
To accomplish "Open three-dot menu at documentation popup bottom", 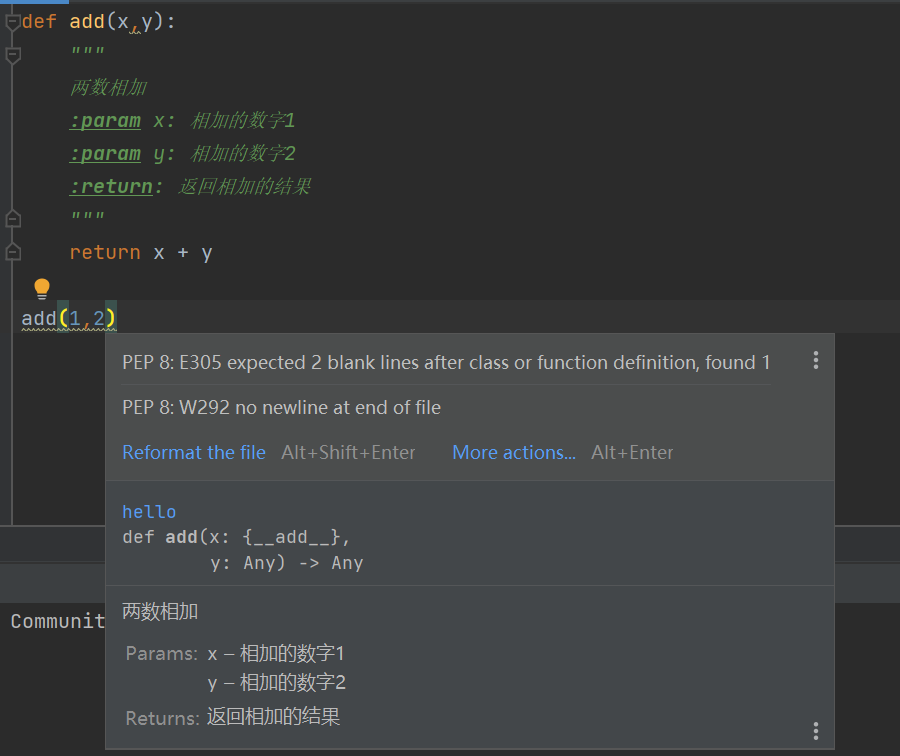I will pos(816,731).
